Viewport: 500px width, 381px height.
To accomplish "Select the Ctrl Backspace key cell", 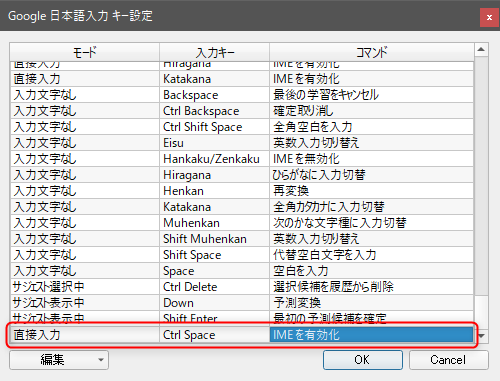I will (x=214, y=111).
